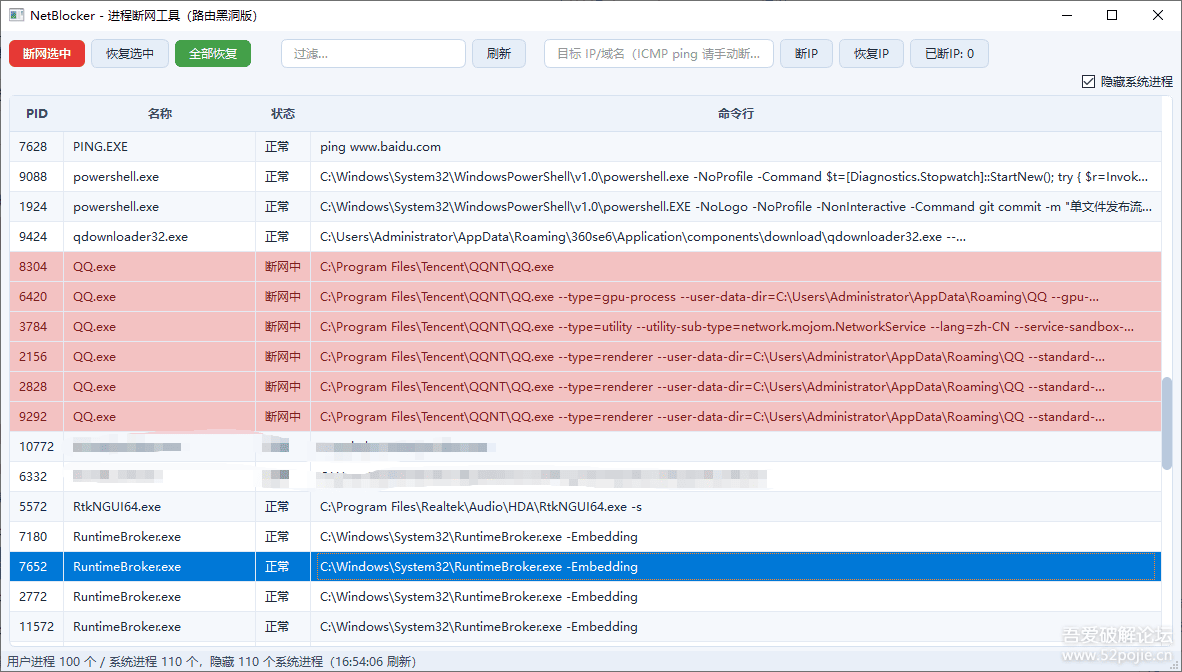The height and width of the screenshot is (672, 1182).
Task: Select PID 8304 cell of QQ.exe
Action: pyautogui.click(x=37, y=267)
